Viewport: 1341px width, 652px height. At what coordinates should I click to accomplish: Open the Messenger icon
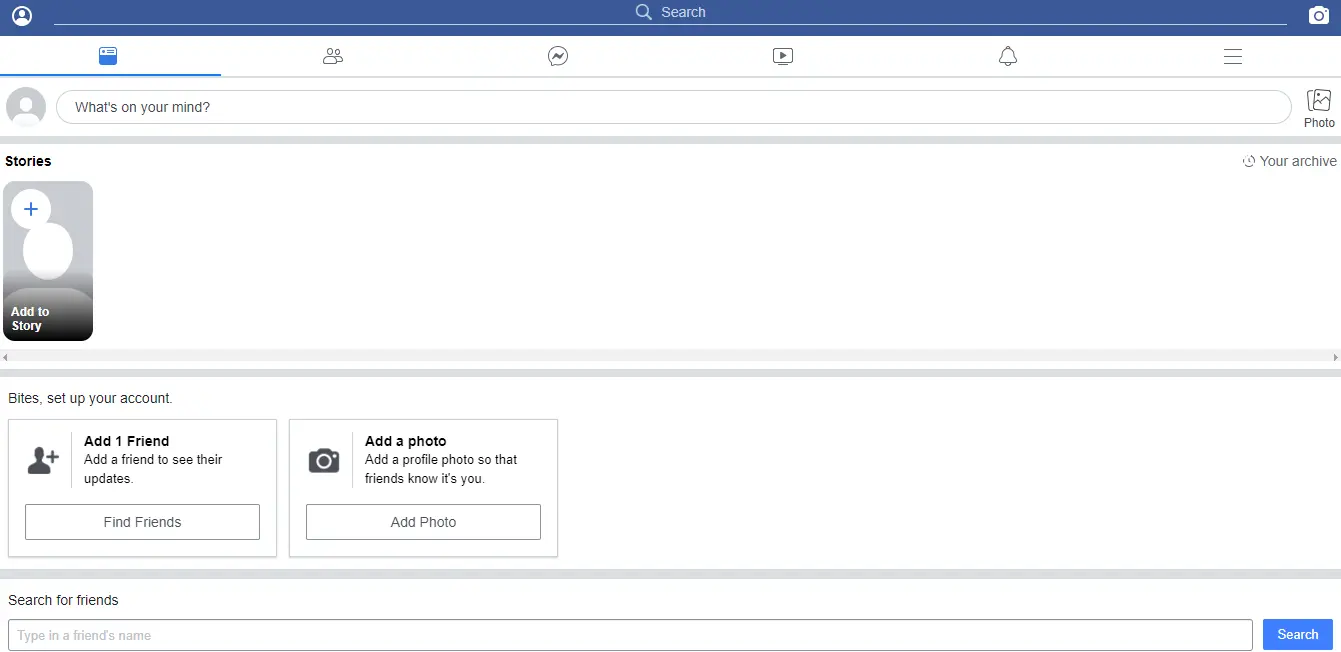pos(558,57)
